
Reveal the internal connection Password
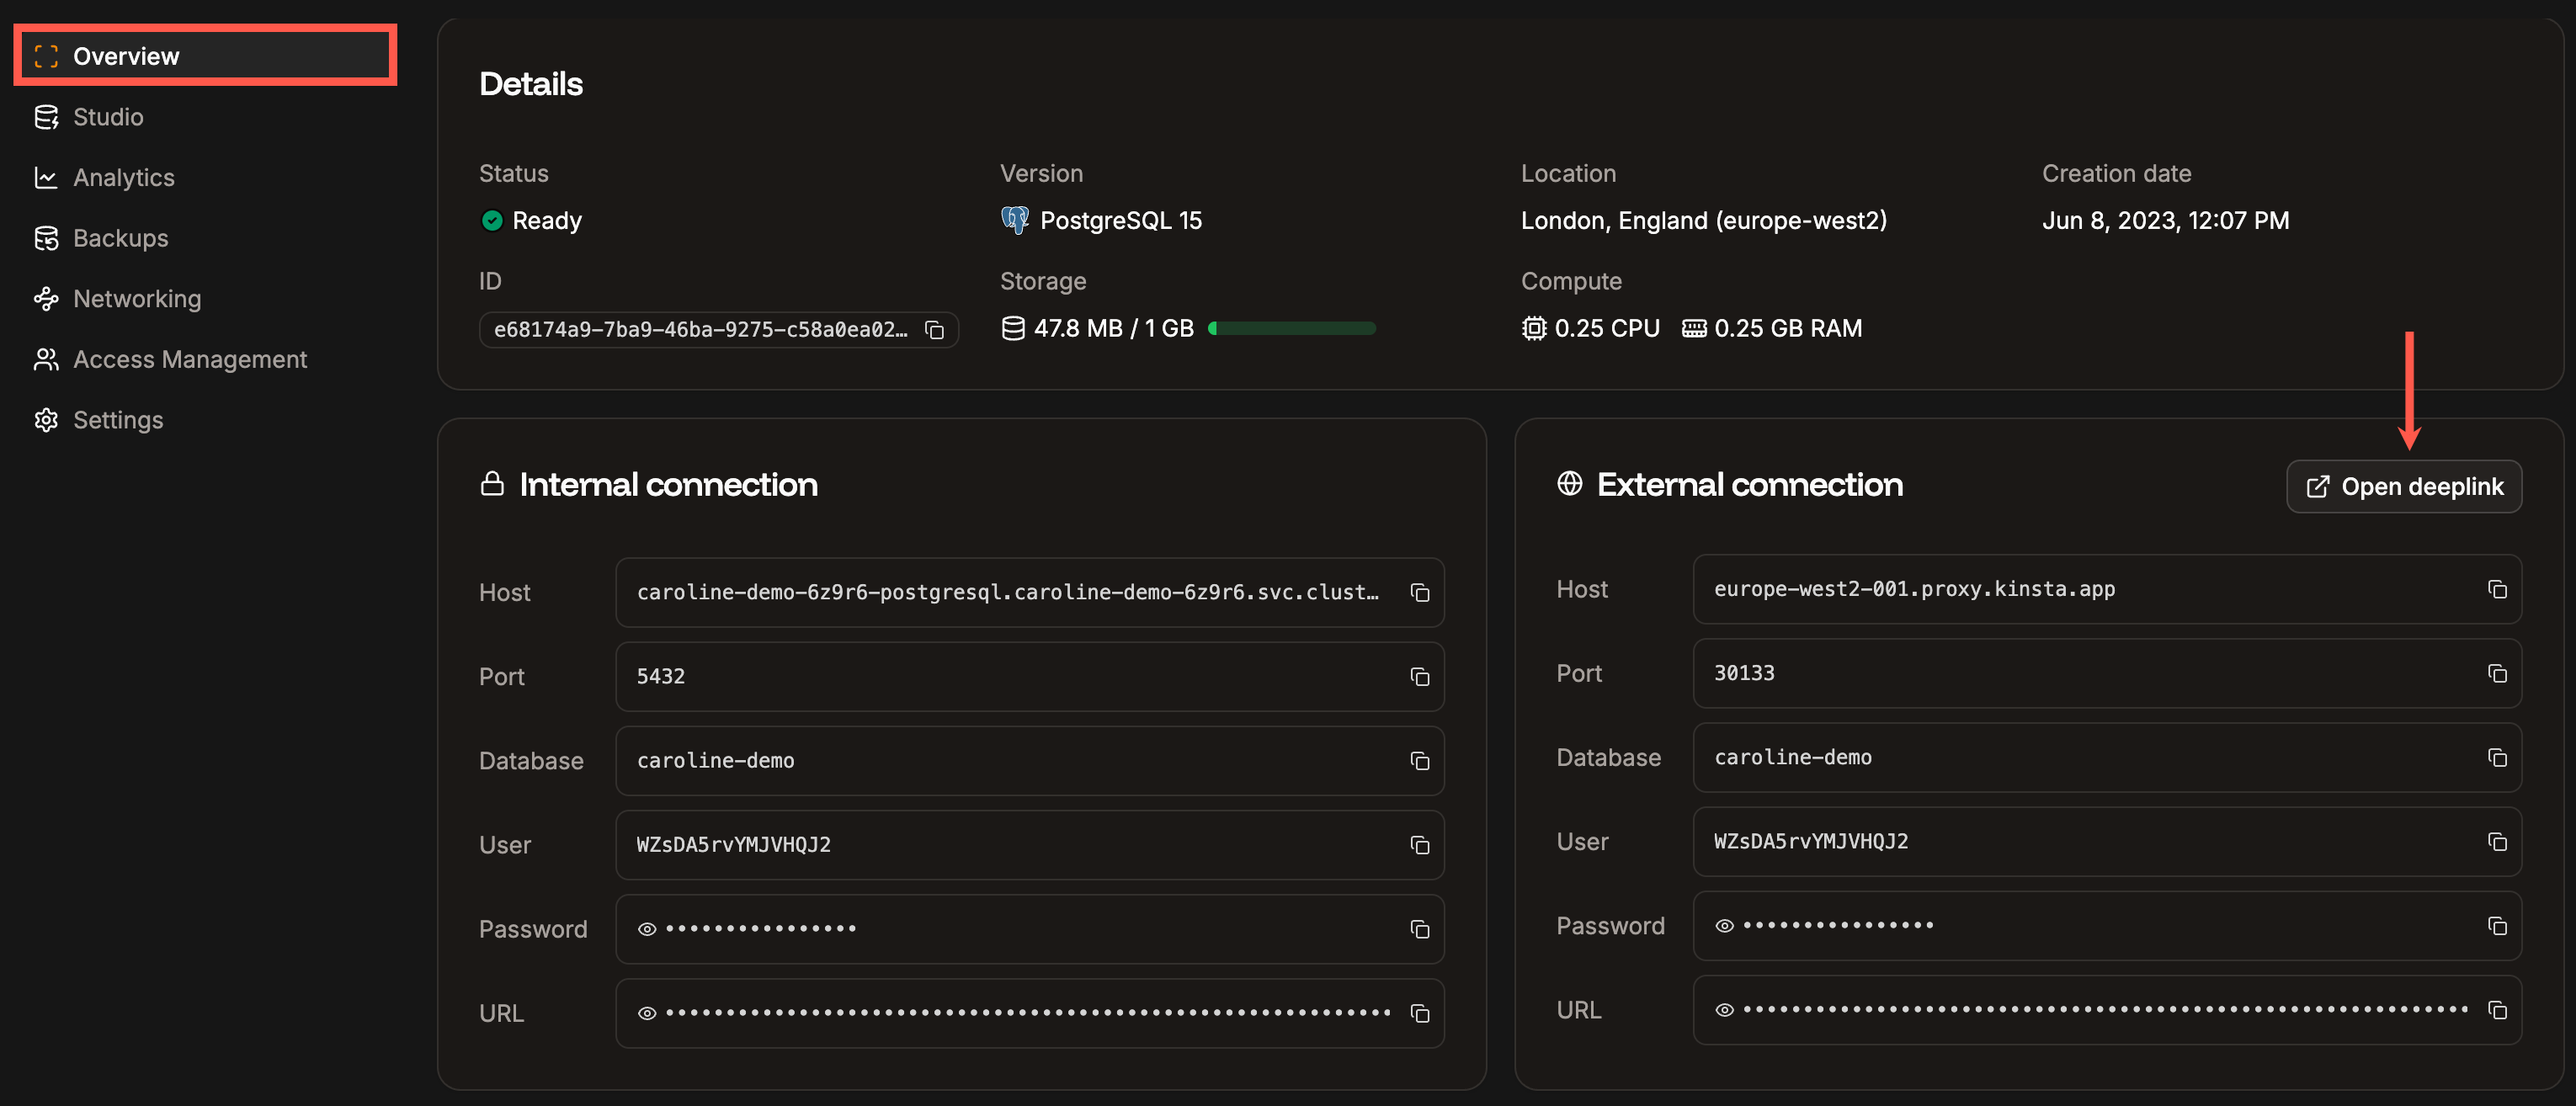click(x=646, y=928)
